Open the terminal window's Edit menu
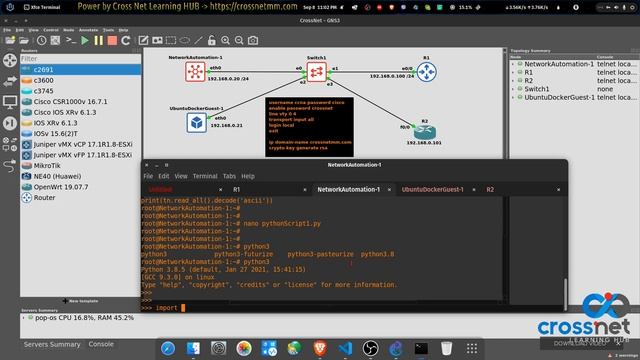 164,176
